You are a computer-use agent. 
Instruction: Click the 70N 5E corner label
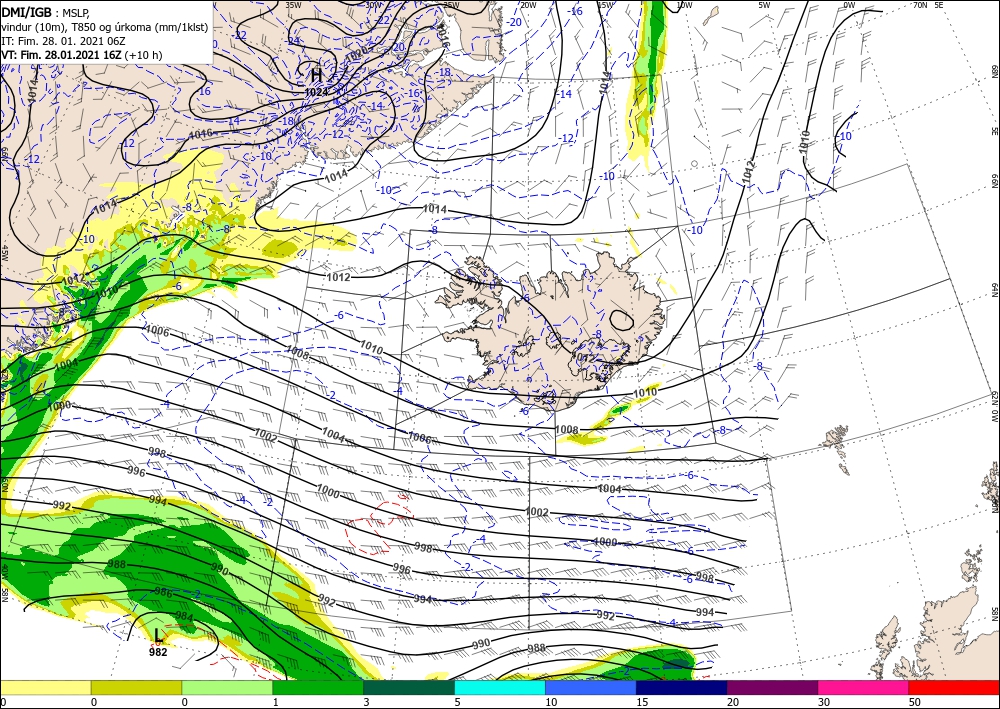928,5
